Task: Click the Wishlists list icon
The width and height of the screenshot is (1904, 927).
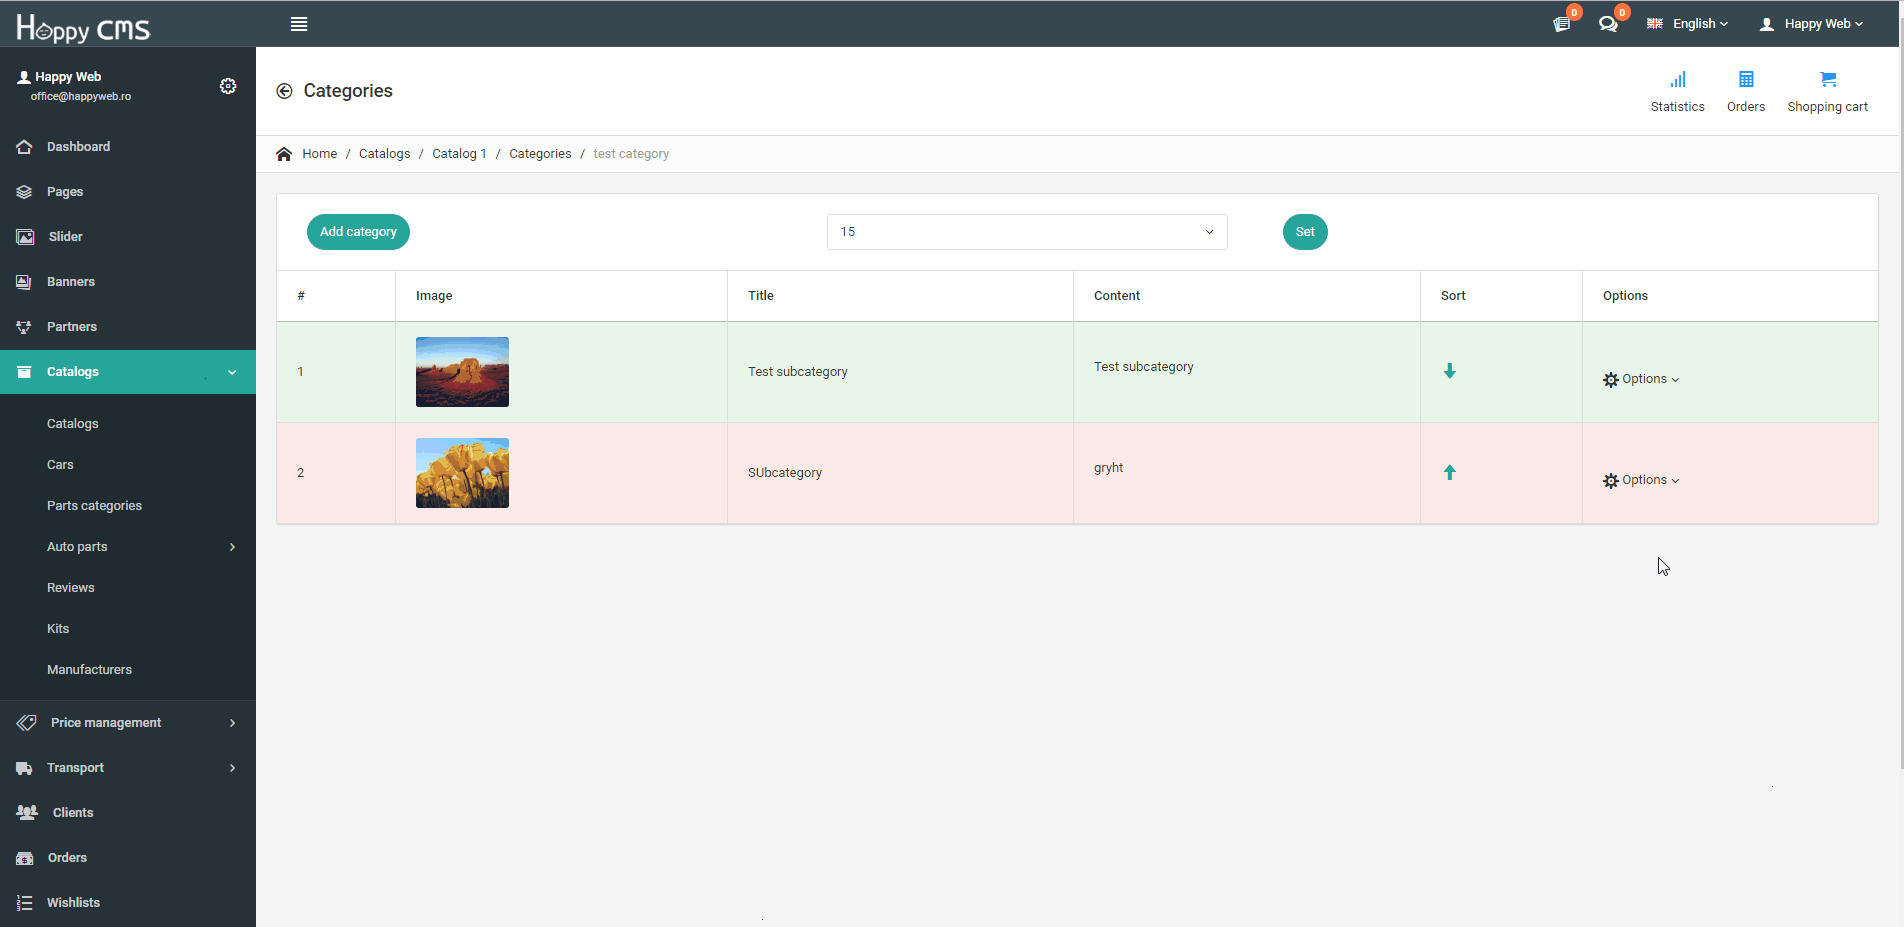Action: pyautogui.click(x=24, y=903)
